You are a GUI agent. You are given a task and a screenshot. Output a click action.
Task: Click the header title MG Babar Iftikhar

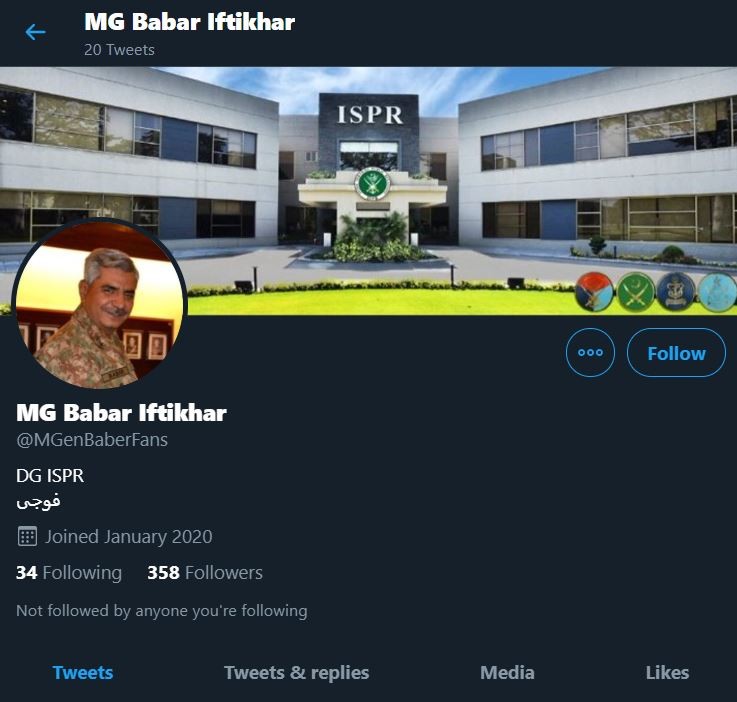(x=189, y=22)
